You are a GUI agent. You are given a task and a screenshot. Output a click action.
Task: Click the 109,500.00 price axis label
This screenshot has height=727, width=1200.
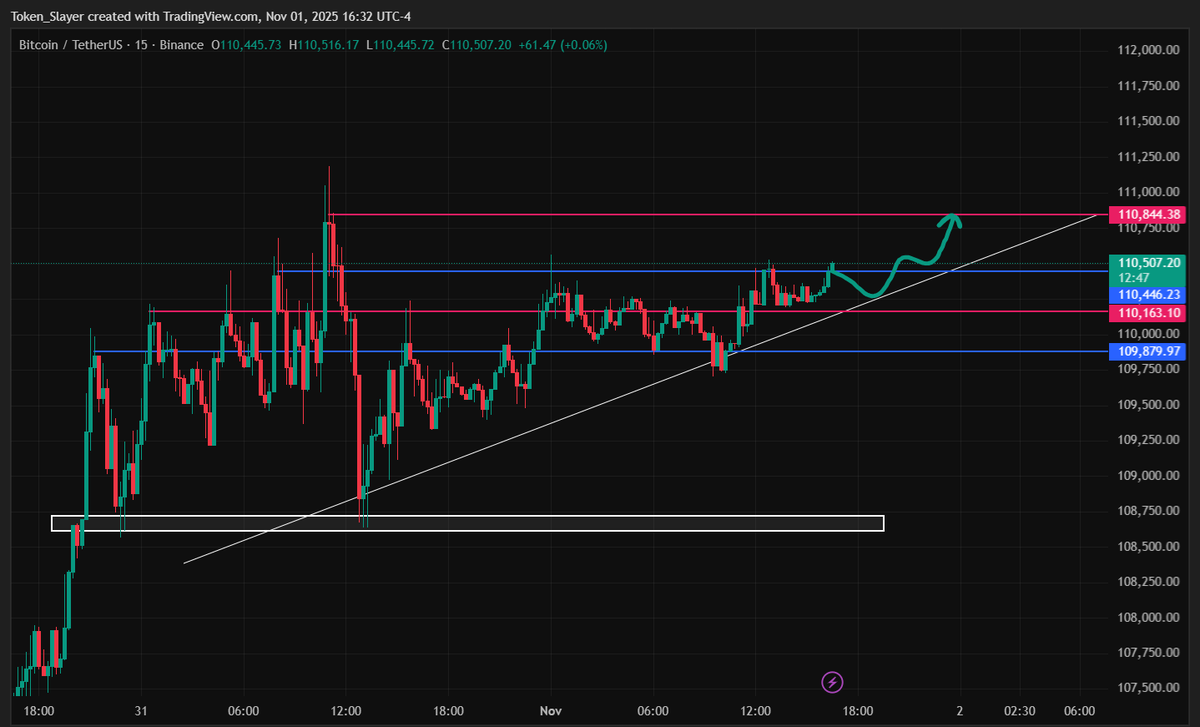(x=1150, y=405)
